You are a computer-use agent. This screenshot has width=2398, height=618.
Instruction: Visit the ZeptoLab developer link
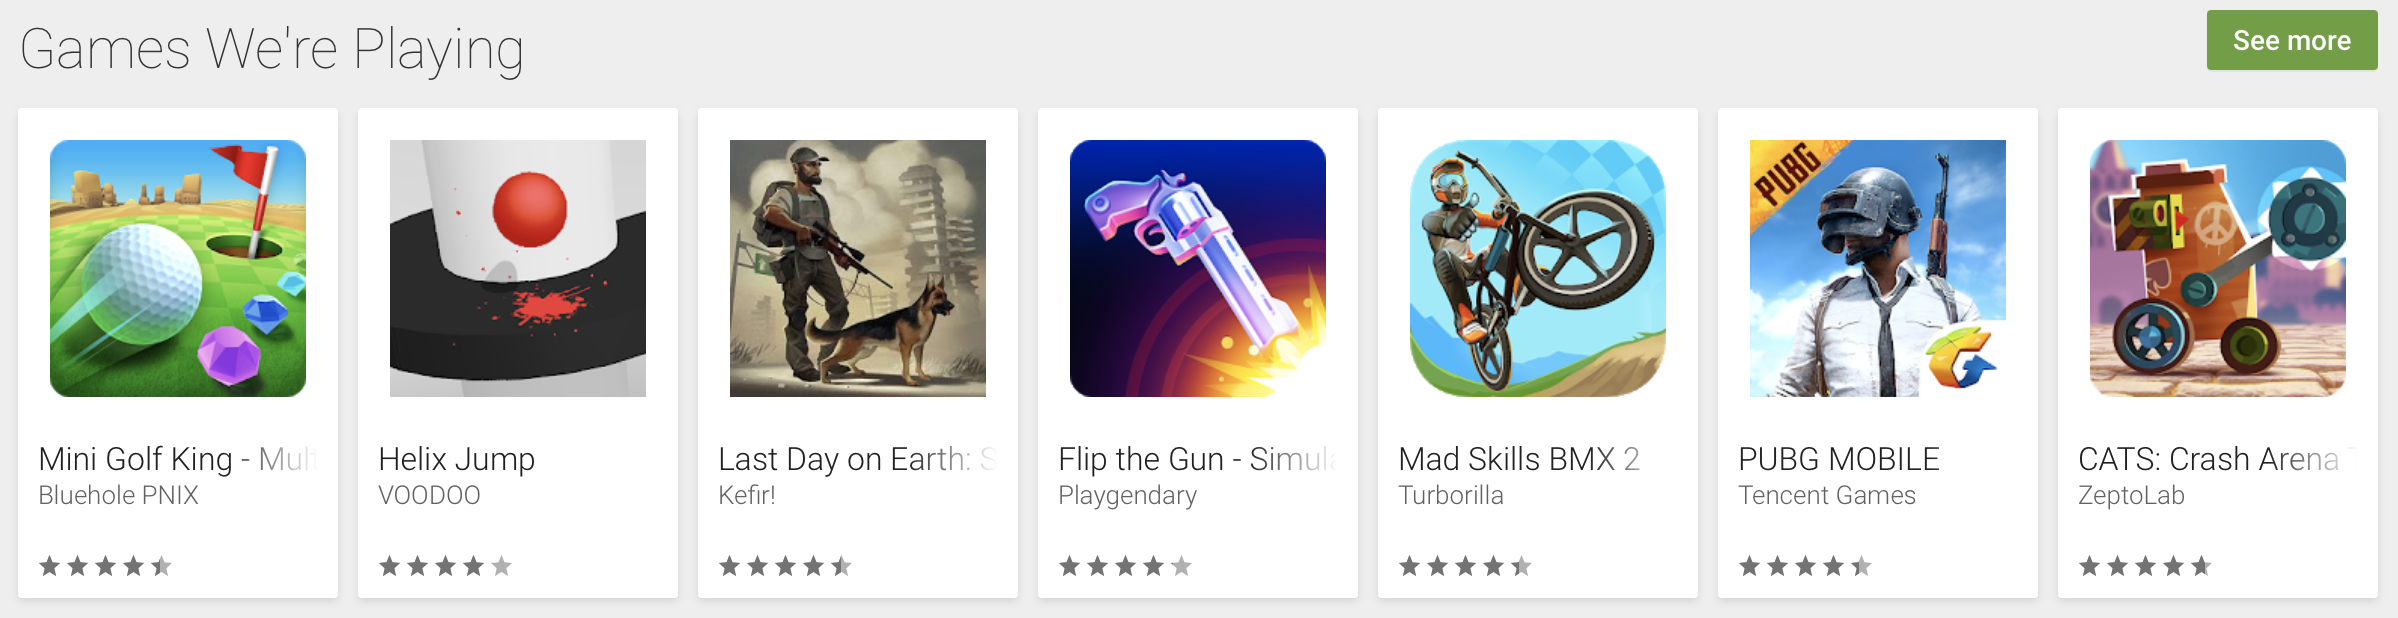click(2131, 495)
